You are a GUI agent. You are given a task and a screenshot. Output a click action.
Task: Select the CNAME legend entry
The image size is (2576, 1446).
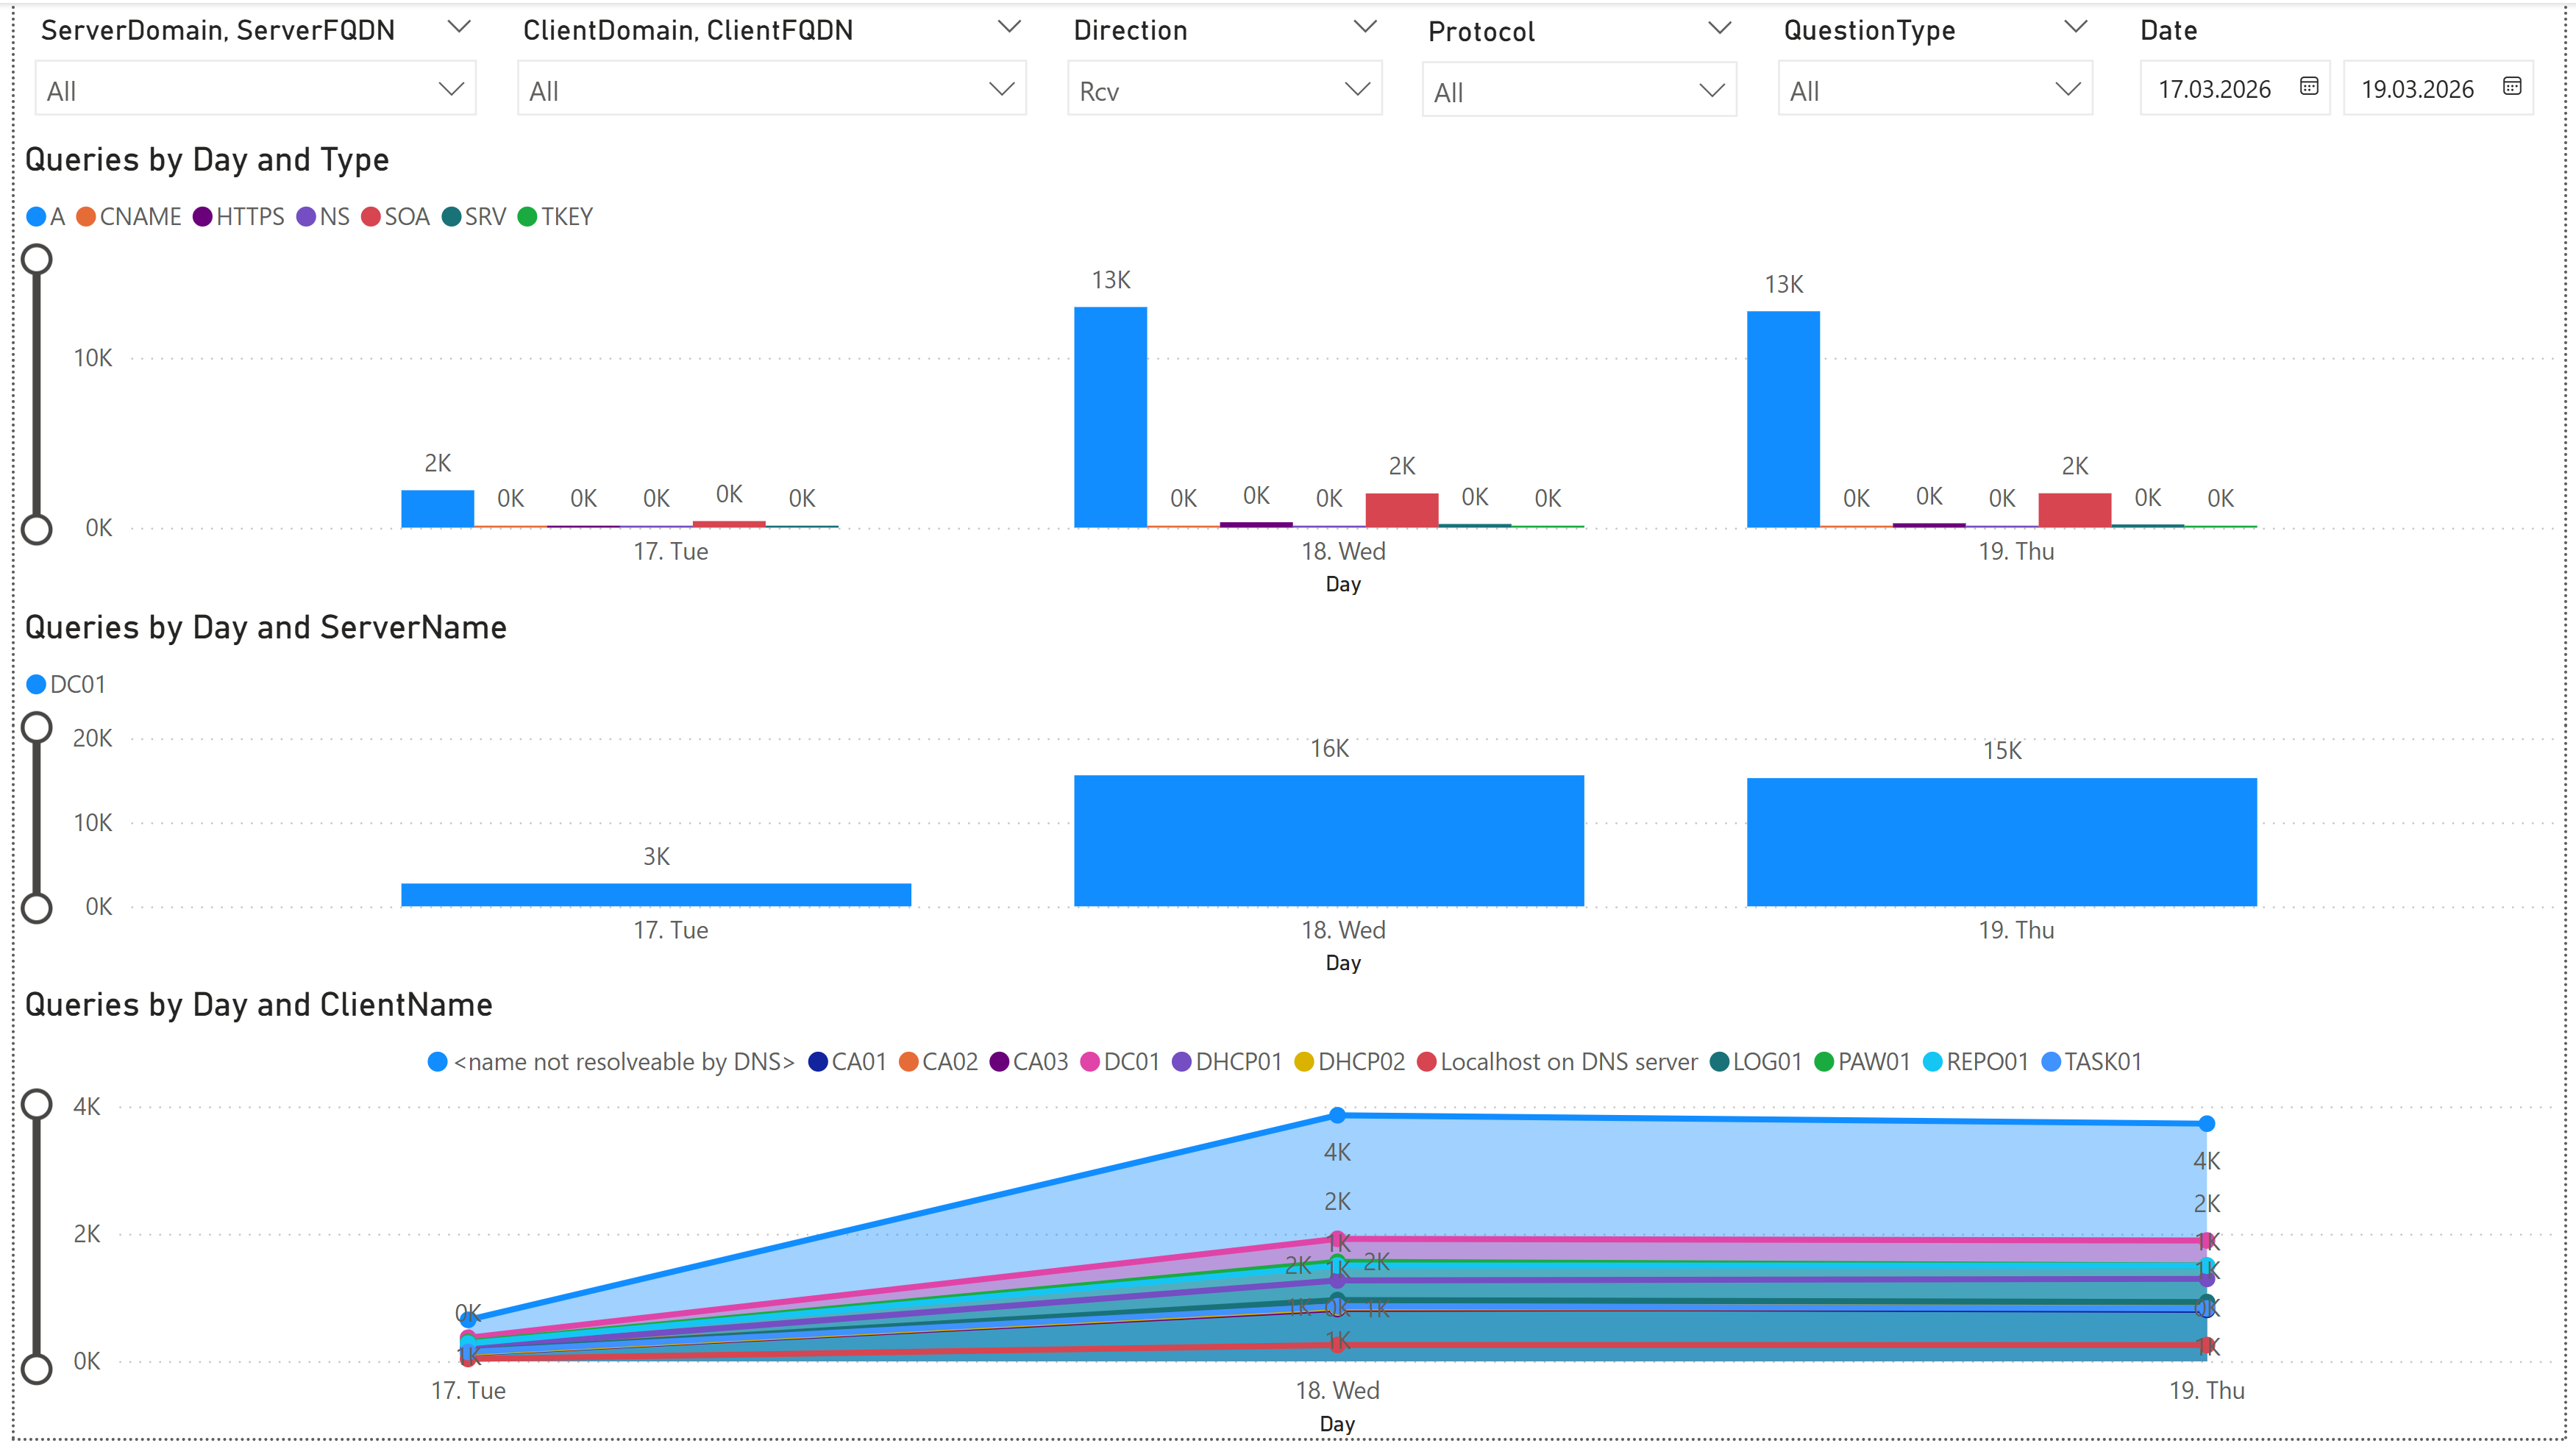pos(139,217)
